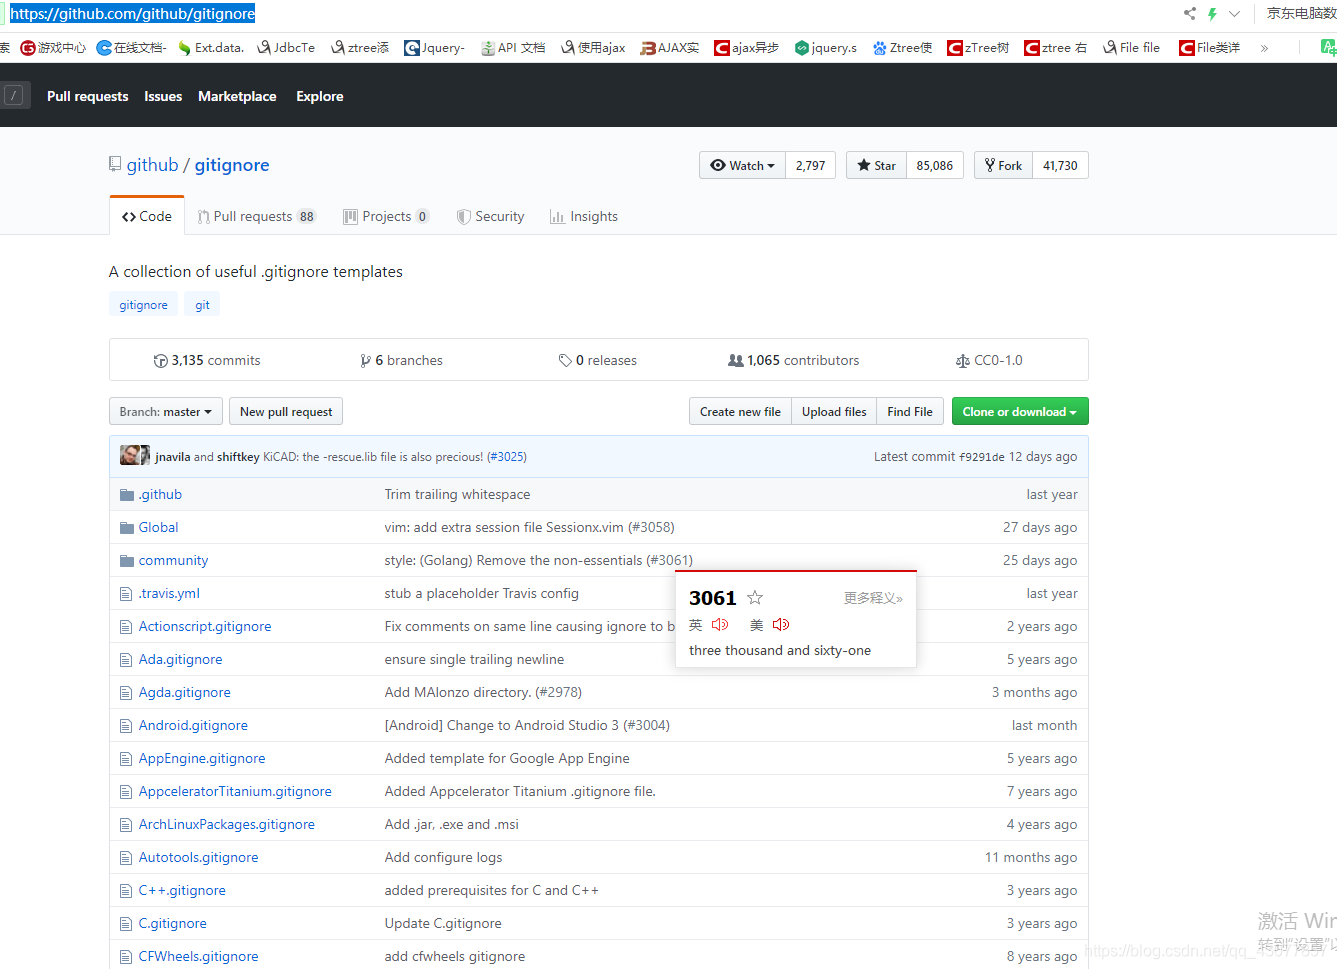Viewport: 1337px width, 969px height.
Task: Switch to the Code tab
Action: (x=147, y=216)
